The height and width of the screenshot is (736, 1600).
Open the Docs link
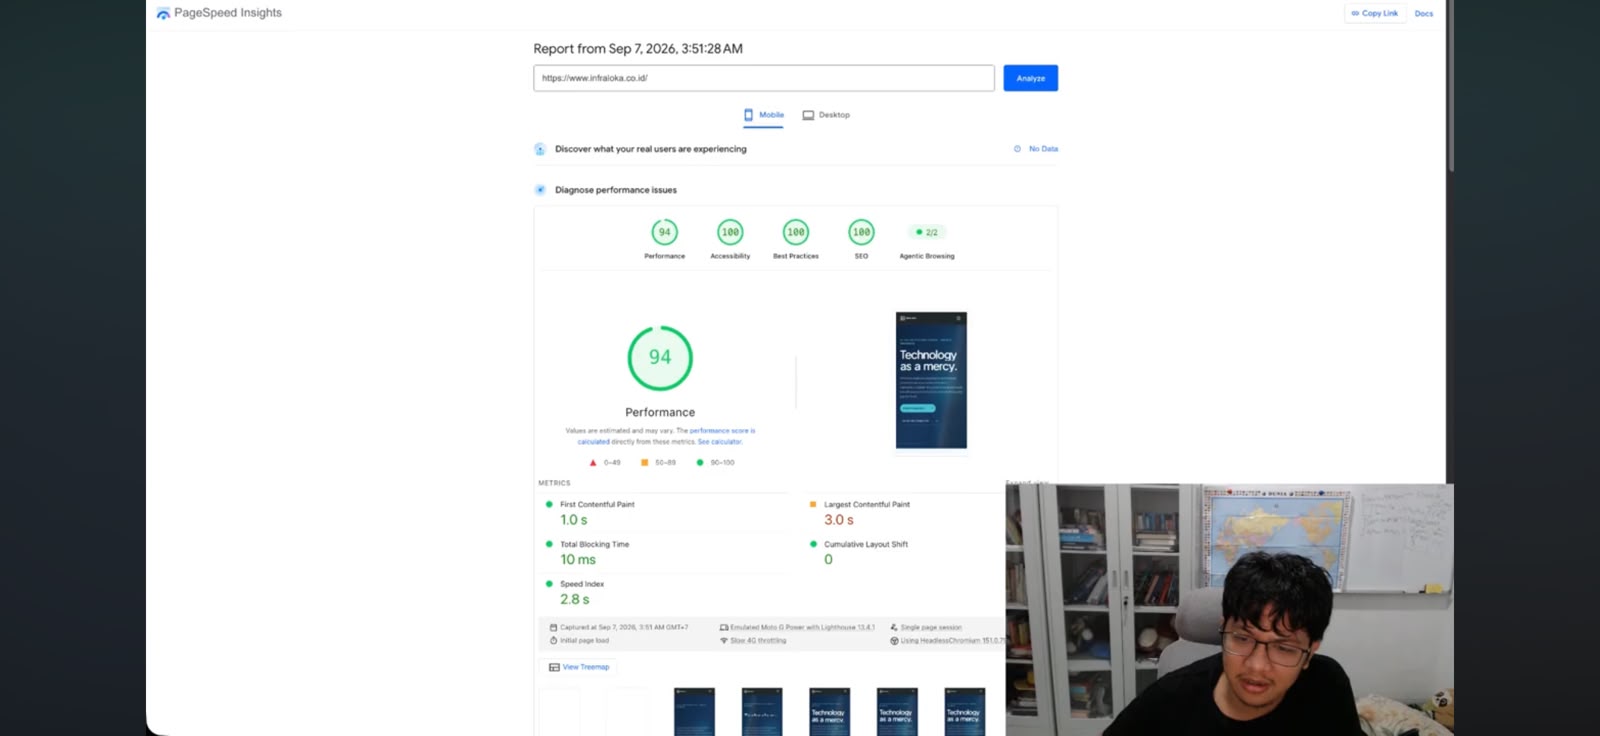point(1424,13)
